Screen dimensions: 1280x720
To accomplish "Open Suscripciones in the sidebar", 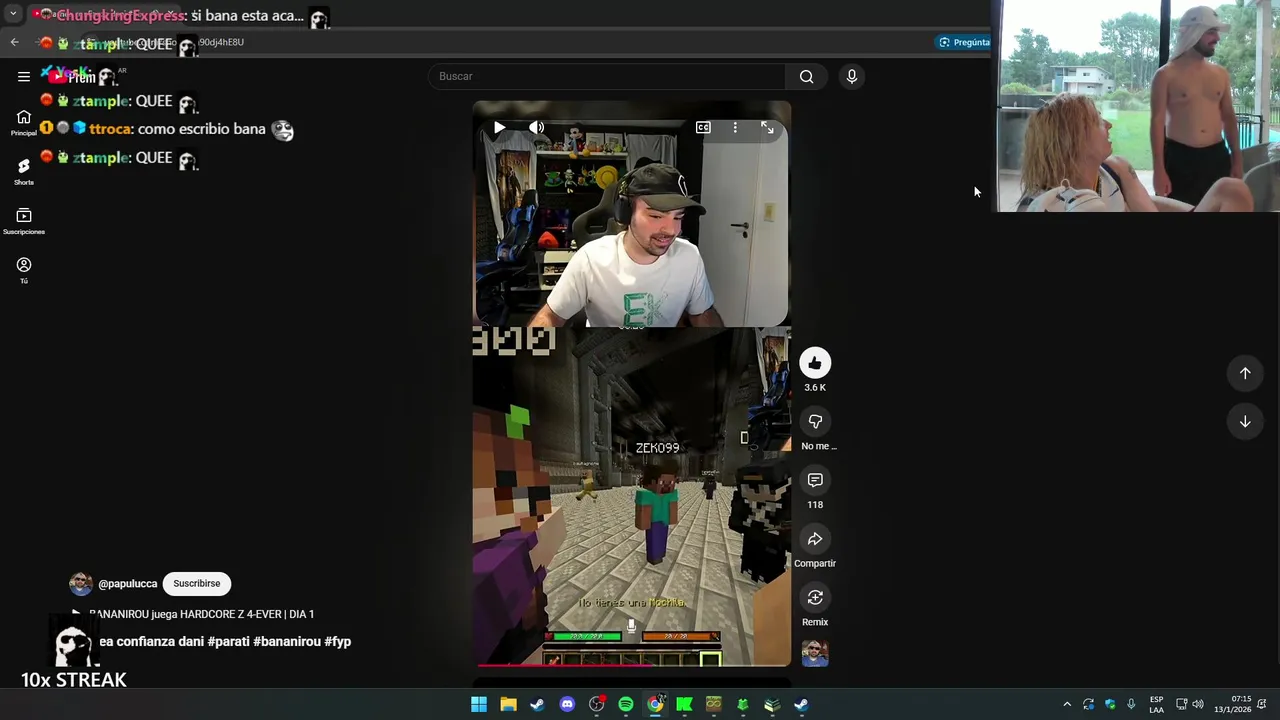I will pyautogui.click(x=24, y=221).
